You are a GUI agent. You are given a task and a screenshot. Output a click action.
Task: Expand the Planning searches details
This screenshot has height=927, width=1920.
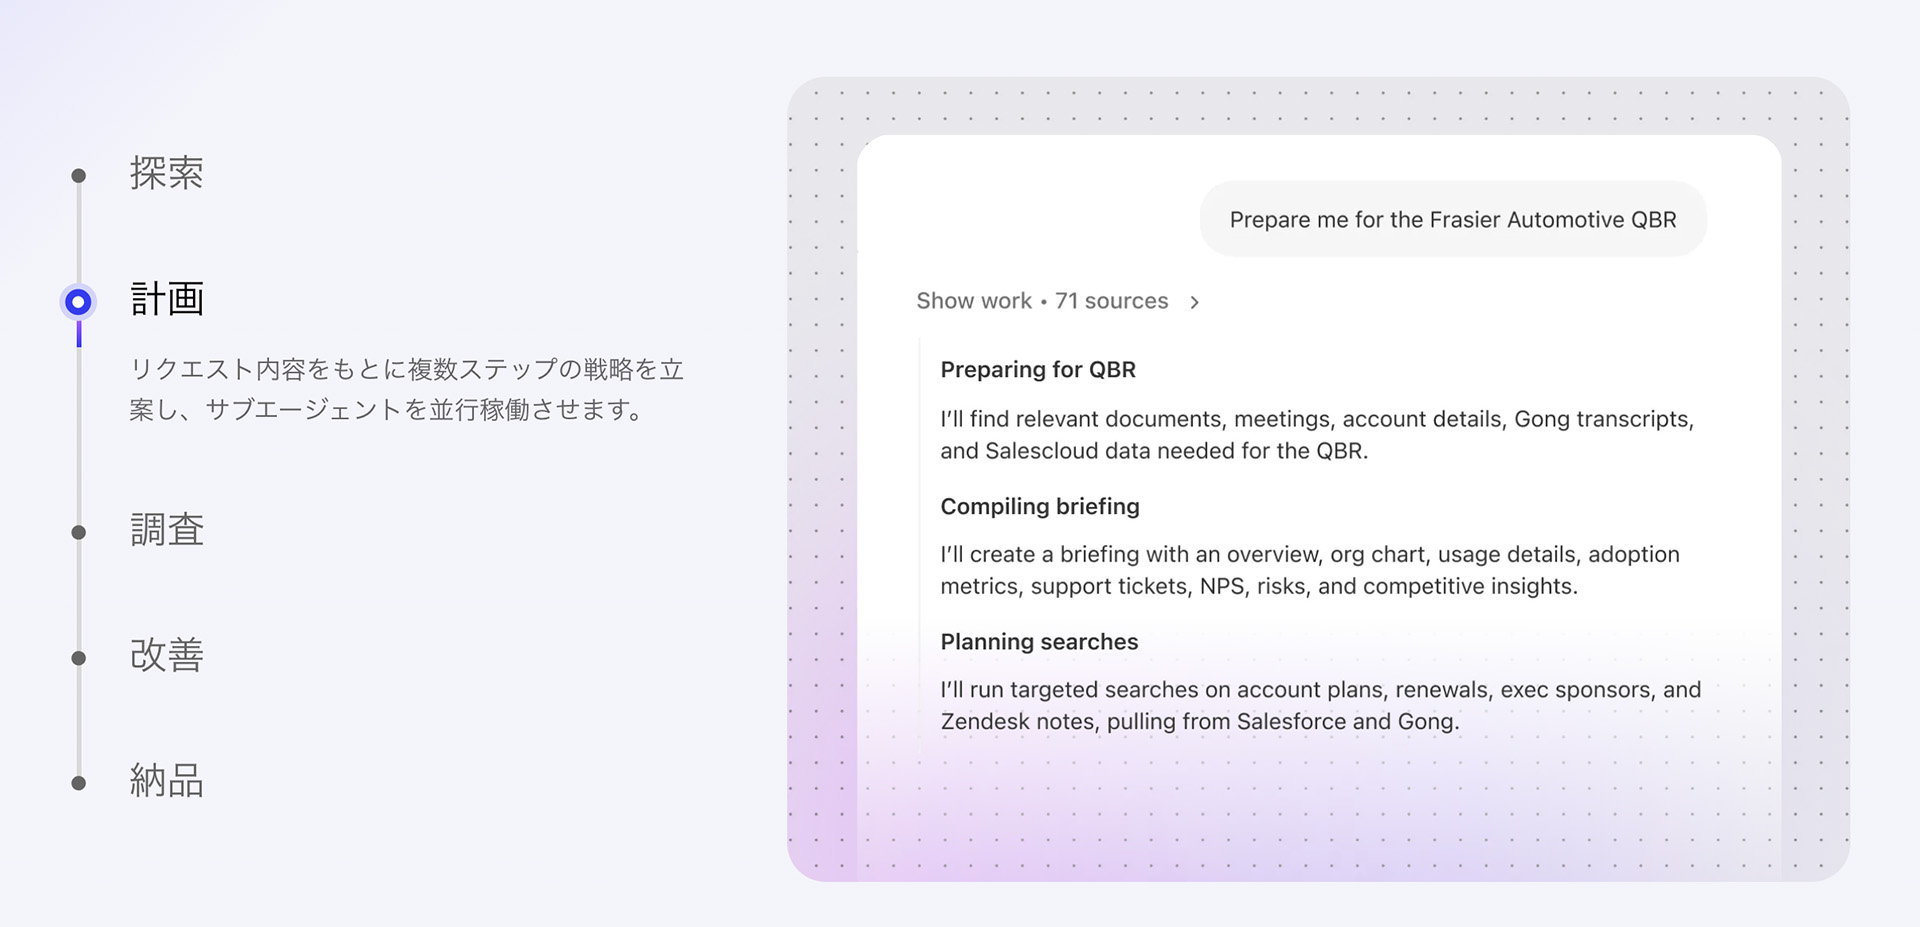(x=1039, y=641)
